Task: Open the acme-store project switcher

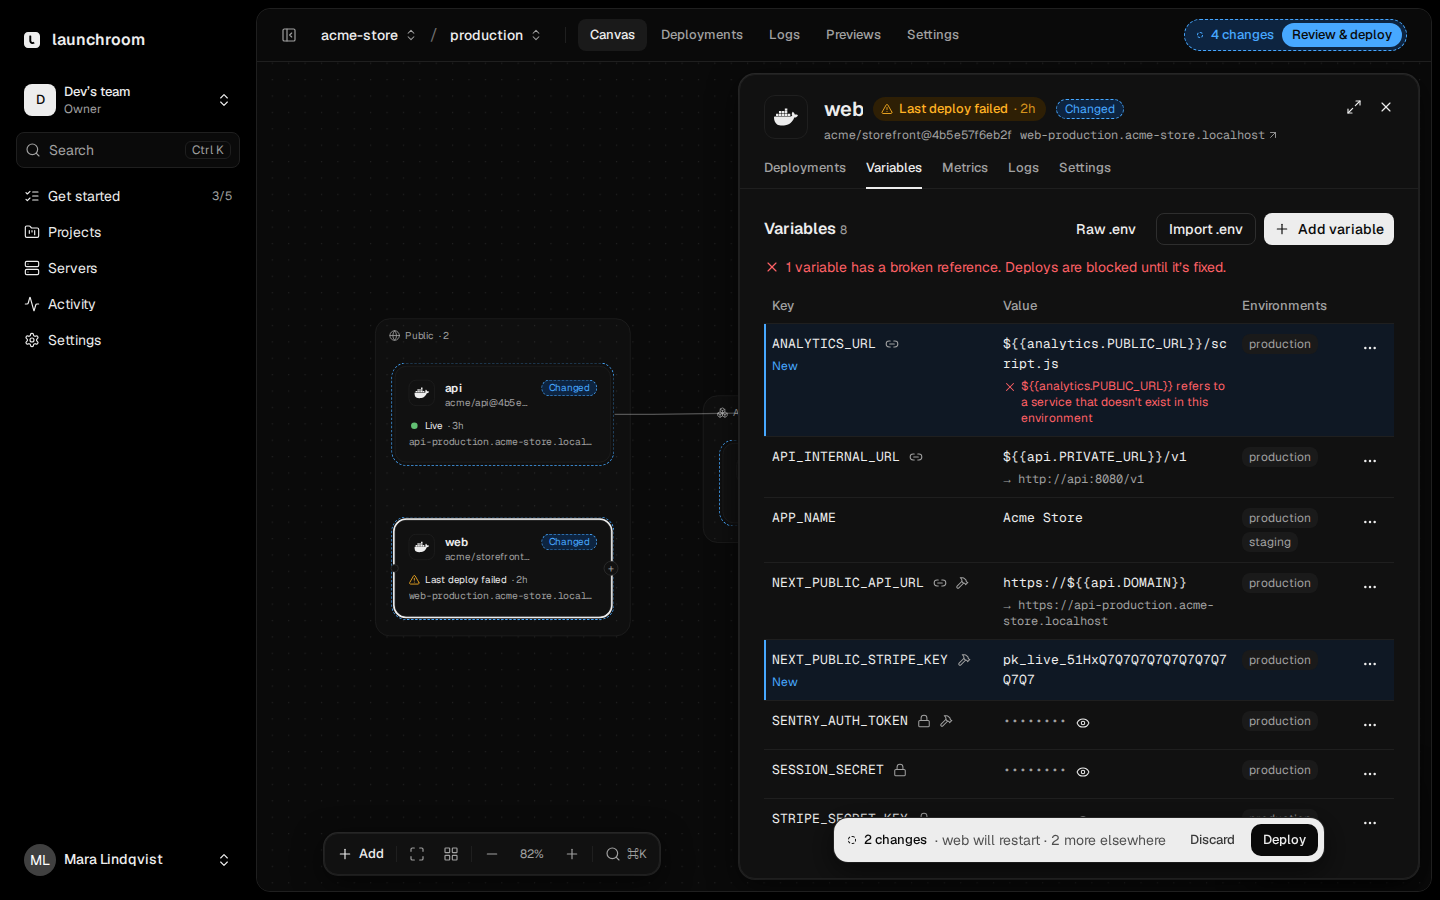Action: [x=368, y=35]
